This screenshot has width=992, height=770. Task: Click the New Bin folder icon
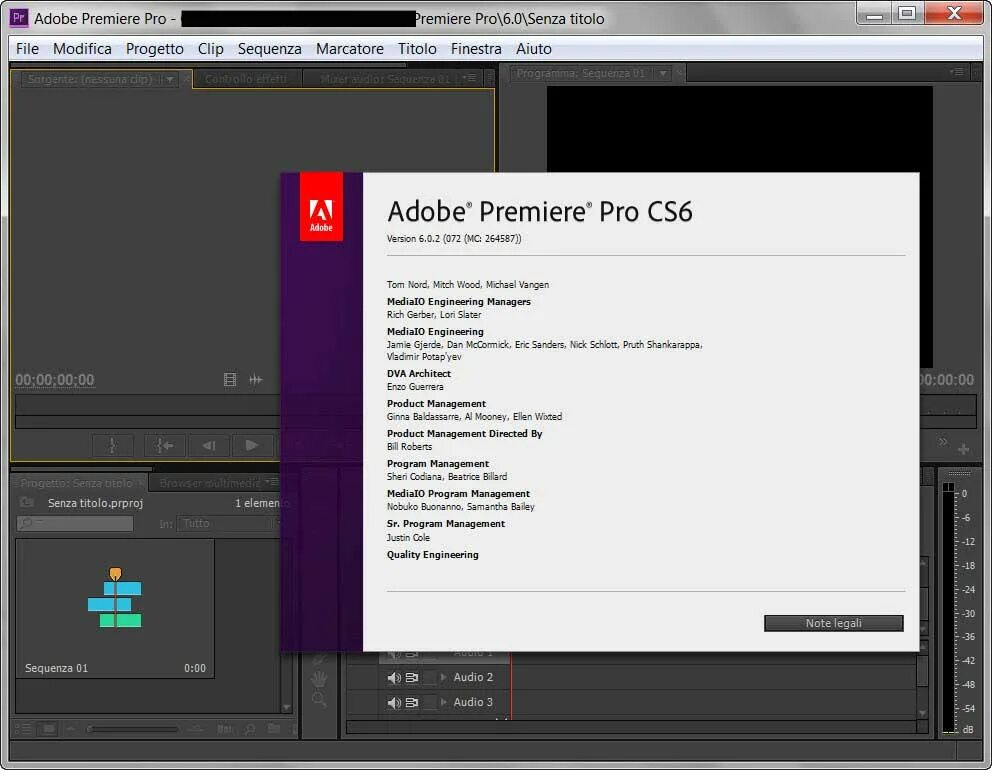point(273,728)
